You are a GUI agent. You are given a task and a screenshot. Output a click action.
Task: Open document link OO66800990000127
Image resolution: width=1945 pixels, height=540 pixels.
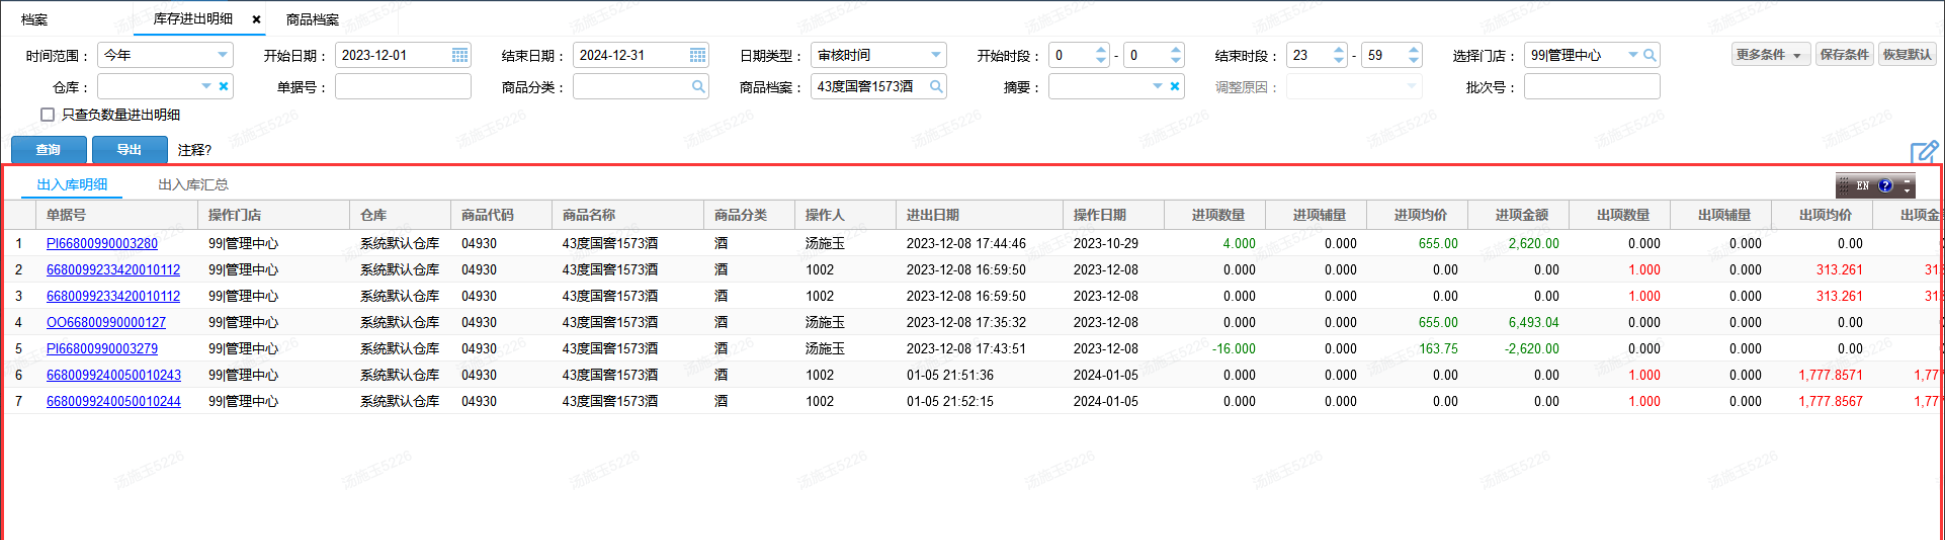(106, 322)
